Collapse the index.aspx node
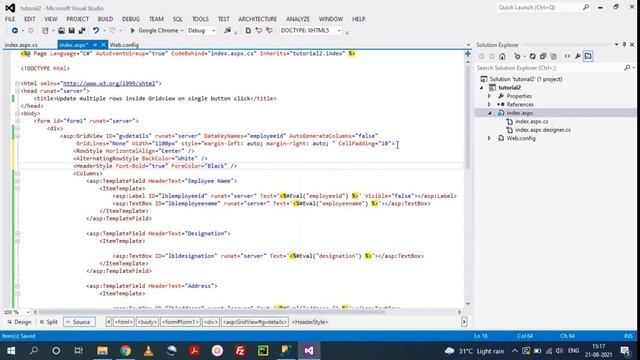This screenshot has width=640, height=360. (x=489, y=113)
